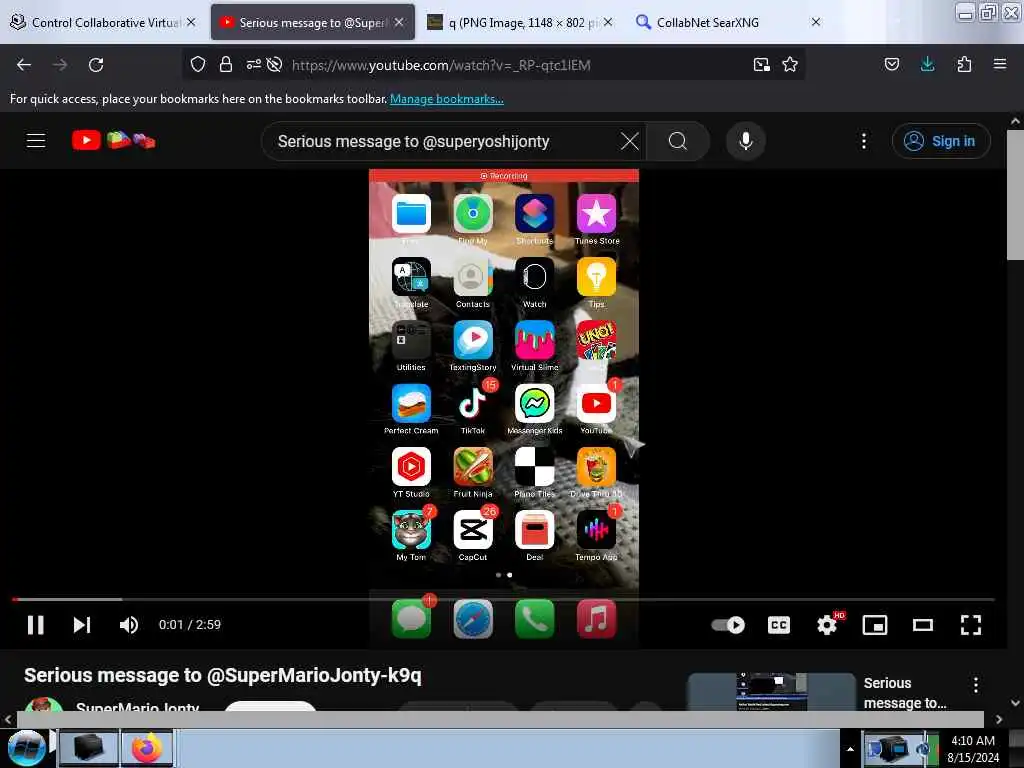Screen dimensions: 1024x768
Task: Open YouTube settings three-dot menu
Action: (x=863, y=141)
